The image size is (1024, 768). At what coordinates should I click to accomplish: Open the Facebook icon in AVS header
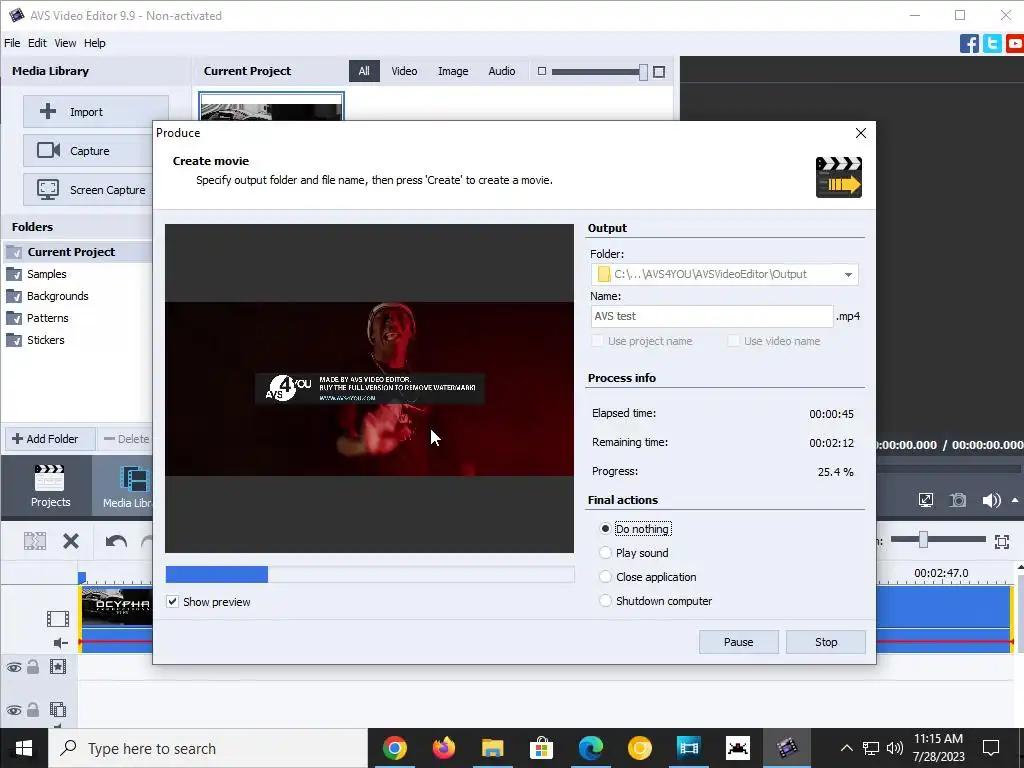[969, 44]
